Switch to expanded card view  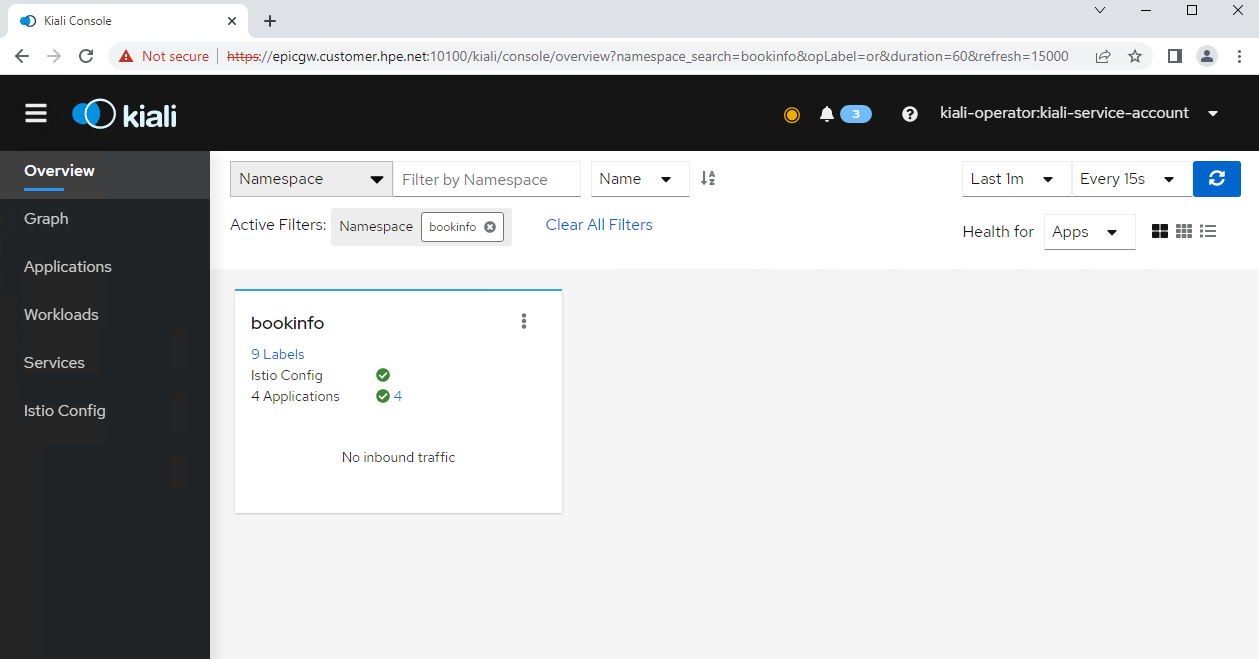(1160, 231)
